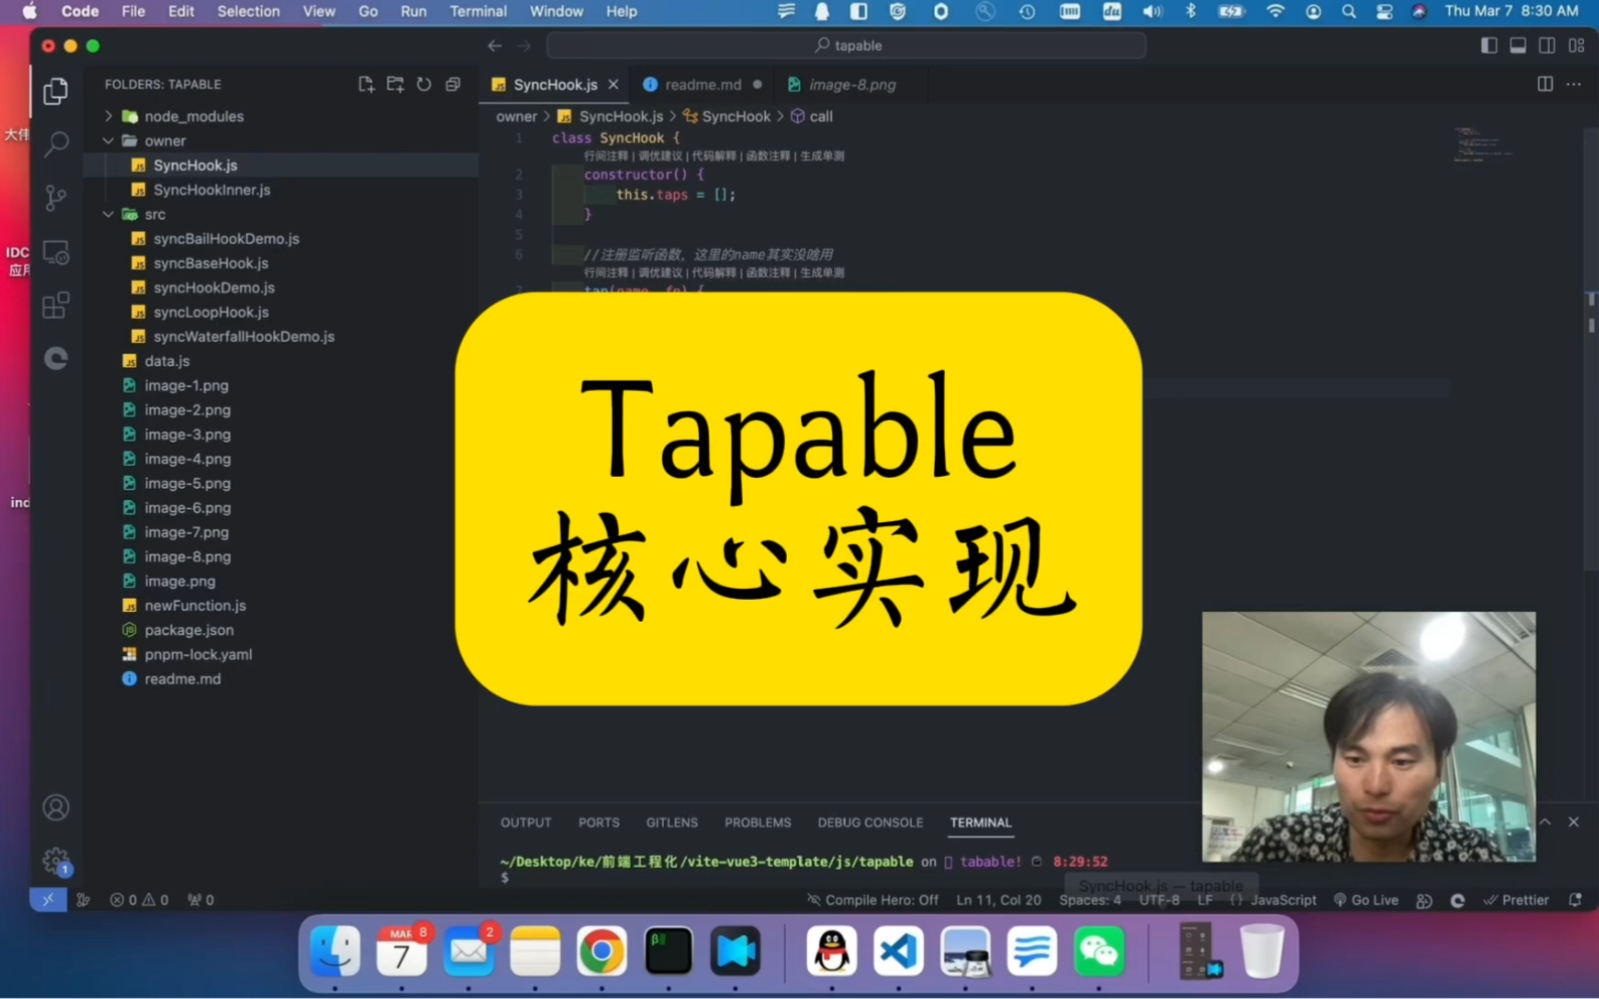
Task: Open Manage gear settings icon
Action: (56, 860)
